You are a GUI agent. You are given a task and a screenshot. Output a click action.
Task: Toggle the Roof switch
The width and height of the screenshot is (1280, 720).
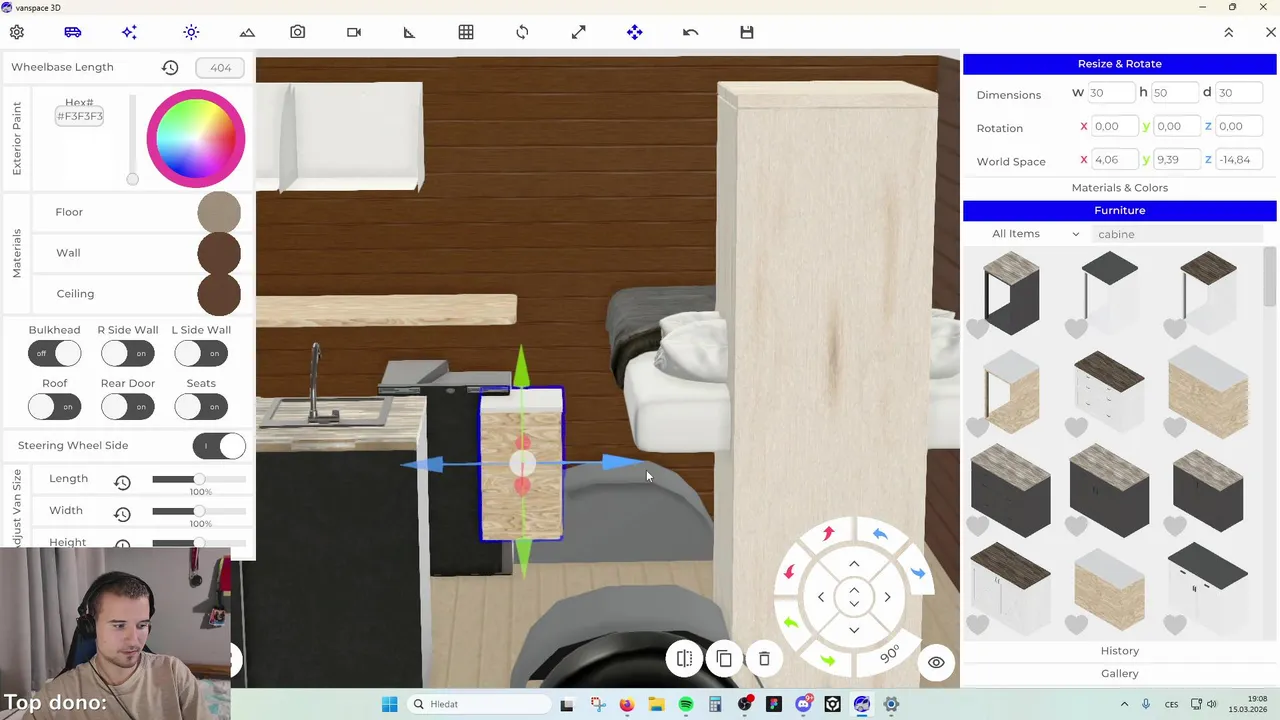pos(54,407)
